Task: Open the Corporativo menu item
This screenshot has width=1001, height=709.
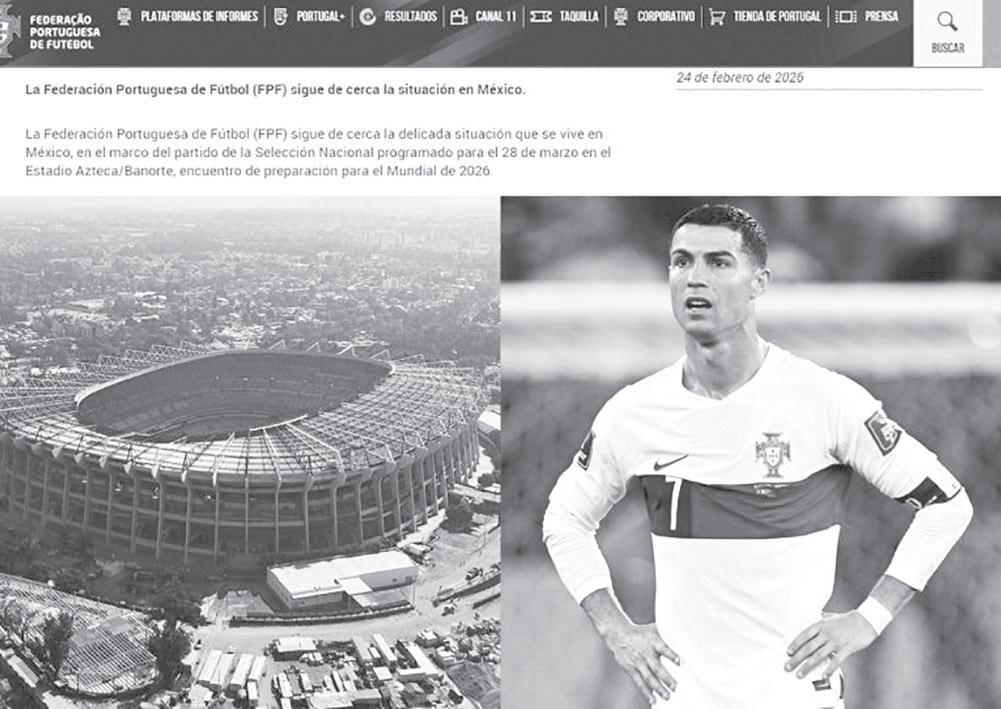Action: point(666,17)
